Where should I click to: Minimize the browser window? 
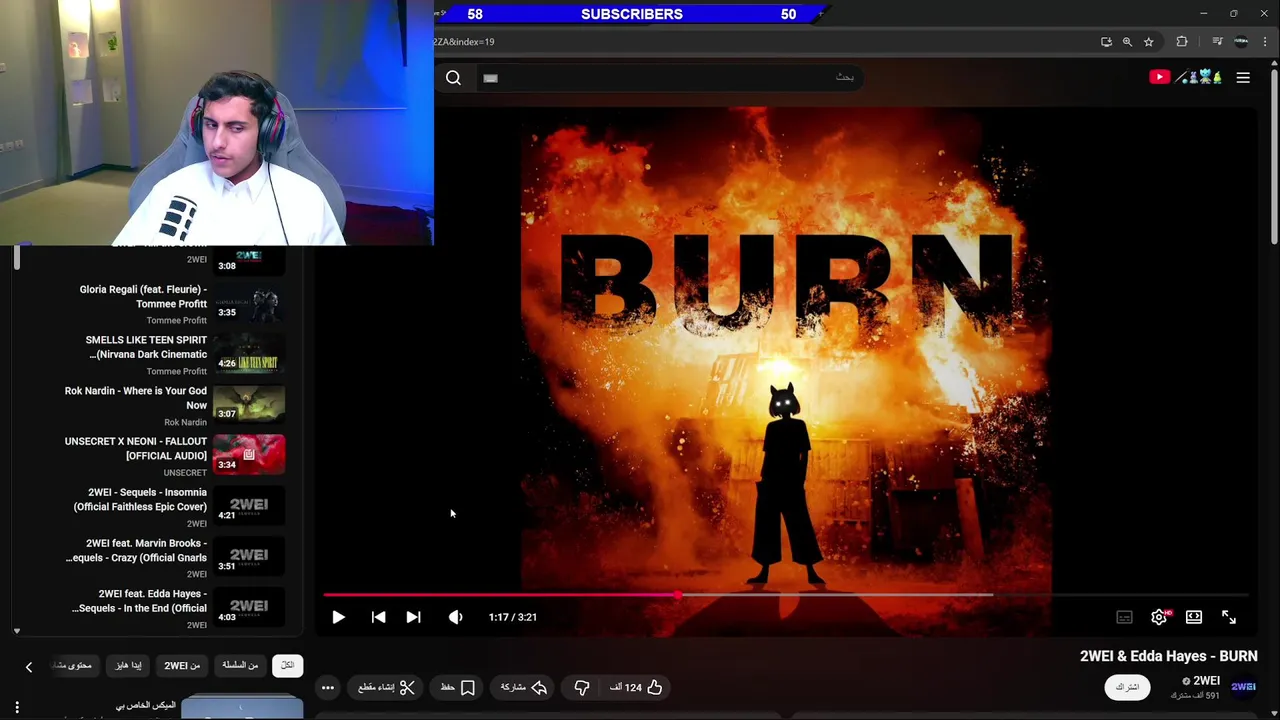(1204, 13)
